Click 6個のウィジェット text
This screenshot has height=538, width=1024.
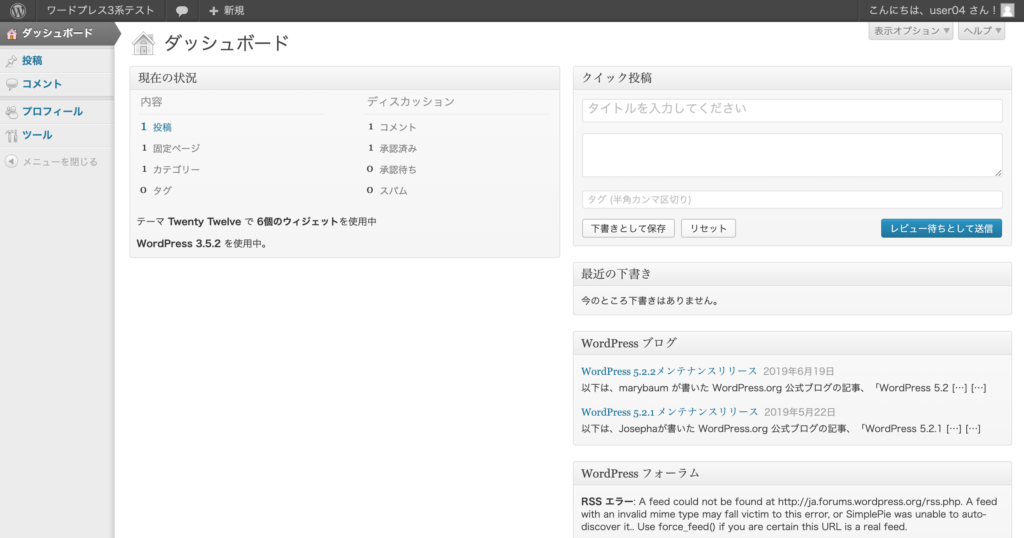[297, 221]
